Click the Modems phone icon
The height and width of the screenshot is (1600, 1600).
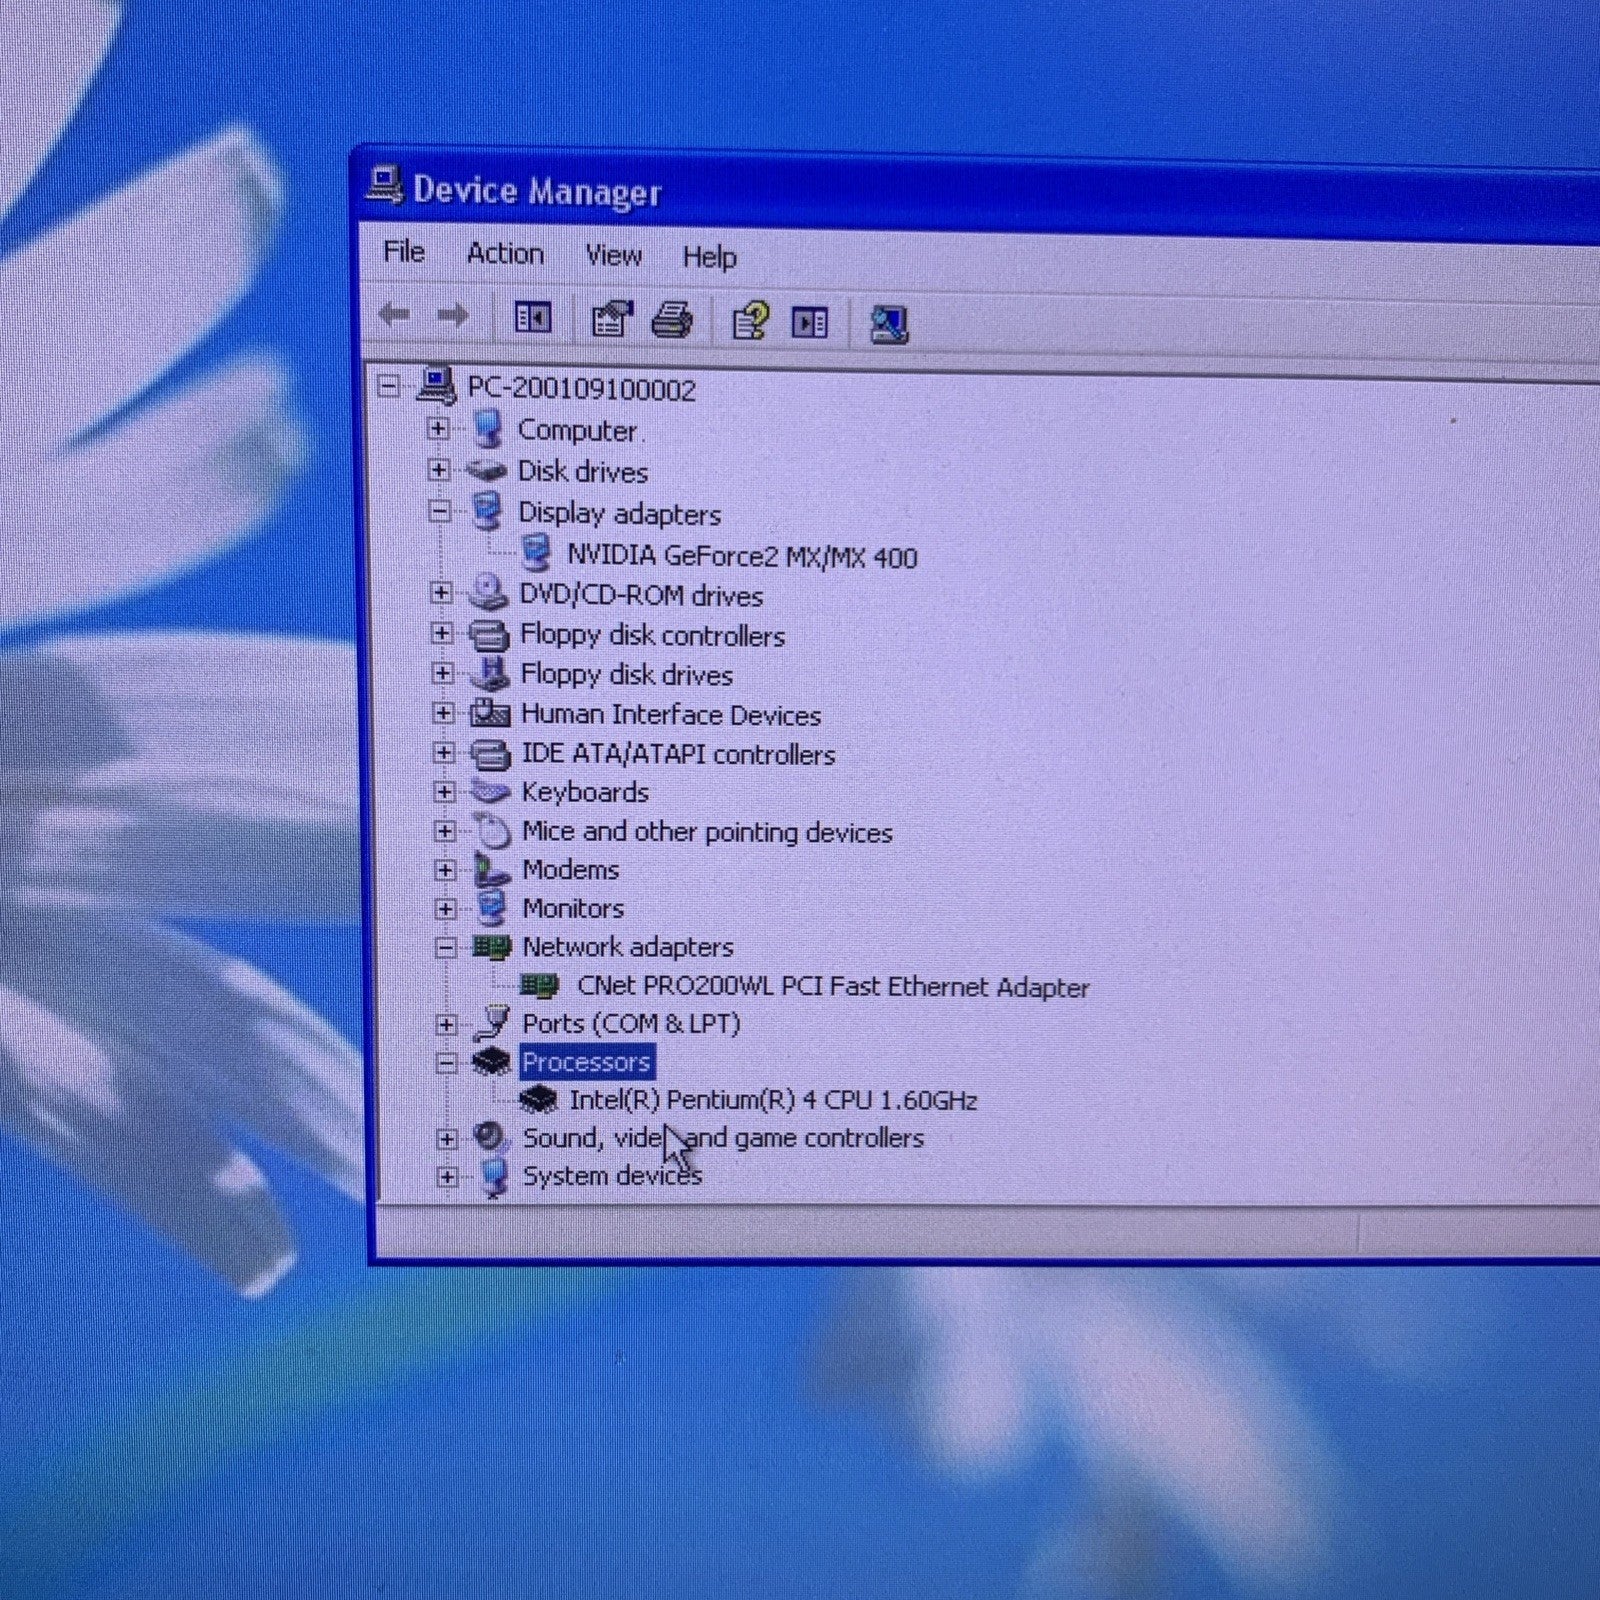492,870
